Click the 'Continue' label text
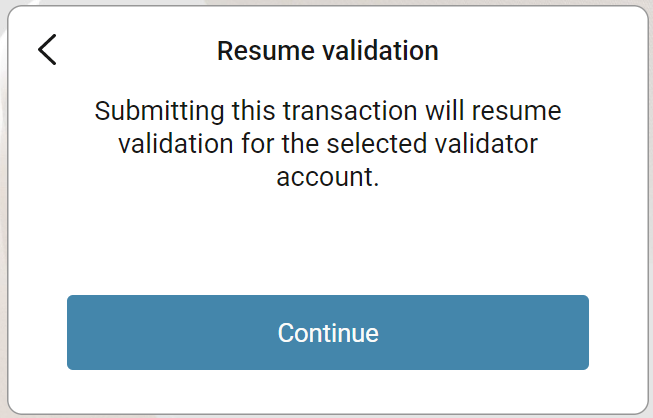This screenshot has height=418, width=653. 328,333
